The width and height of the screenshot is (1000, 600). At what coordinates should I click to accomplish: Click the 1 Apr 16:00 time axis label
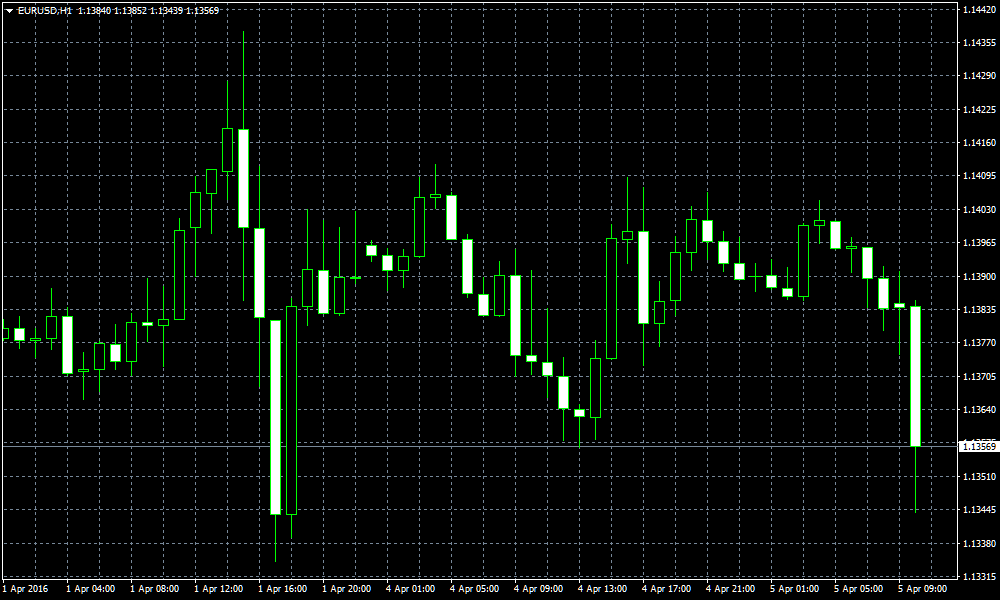[283, 589]
